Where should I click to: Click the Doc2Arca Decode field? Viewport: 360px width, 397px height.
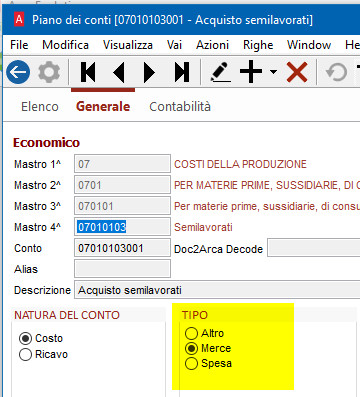pyautogui.click(x=314, y=248)
